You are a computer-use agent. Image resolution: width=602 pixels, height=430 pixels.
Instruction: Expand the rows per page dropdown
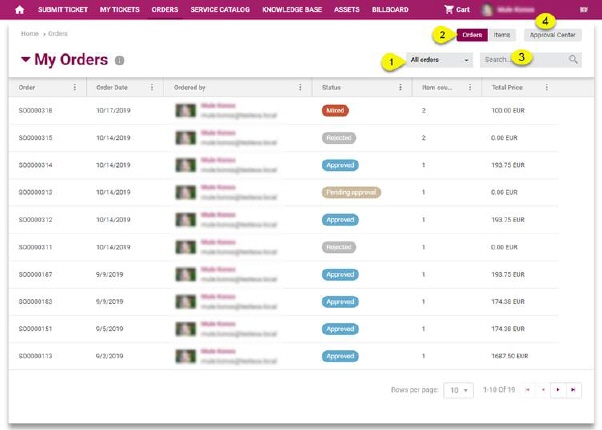(459, 390)
